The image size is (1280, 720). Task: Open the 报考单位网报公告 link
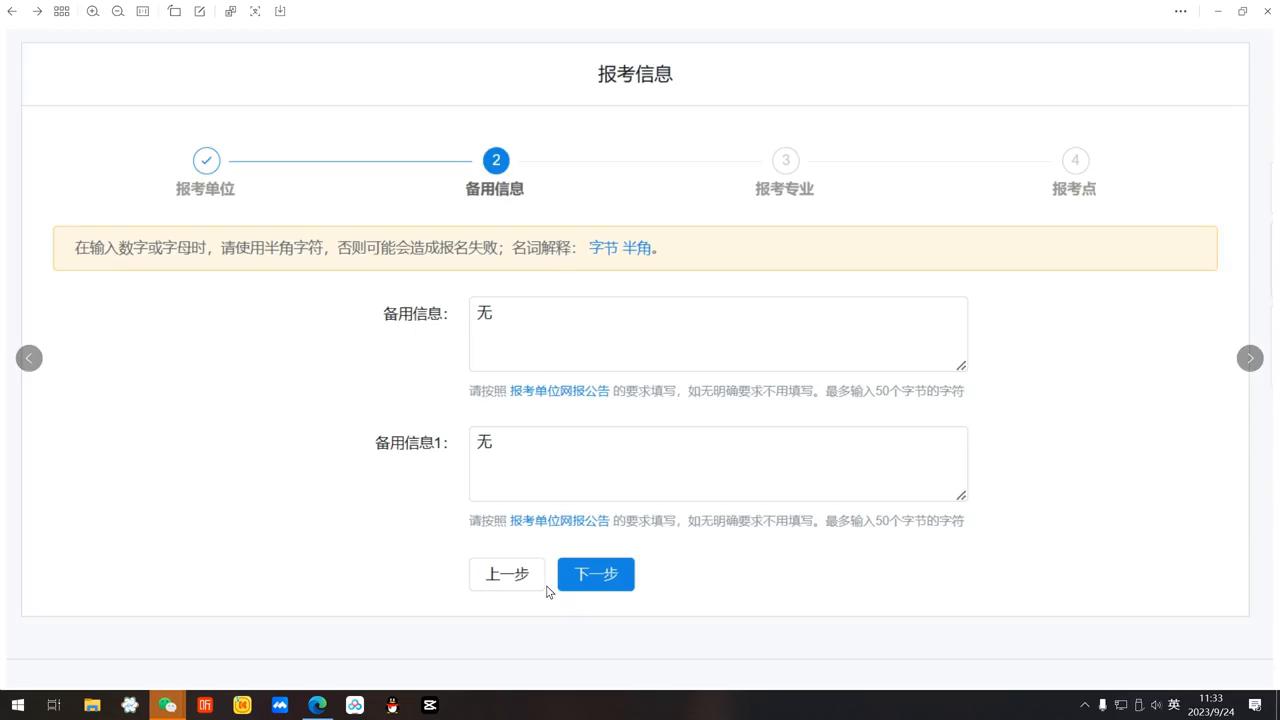(558, 391)
